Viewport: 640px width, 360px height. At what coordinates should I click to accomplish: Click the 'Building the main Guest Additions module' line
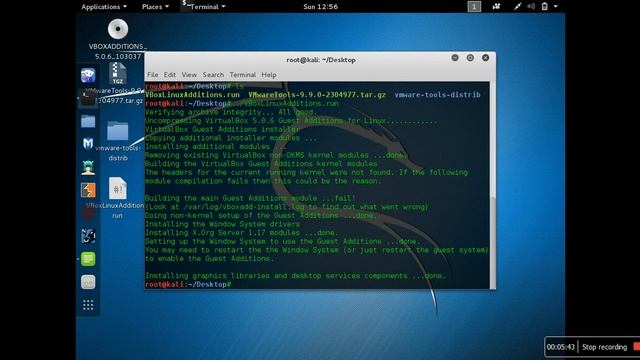pos(250,198)
